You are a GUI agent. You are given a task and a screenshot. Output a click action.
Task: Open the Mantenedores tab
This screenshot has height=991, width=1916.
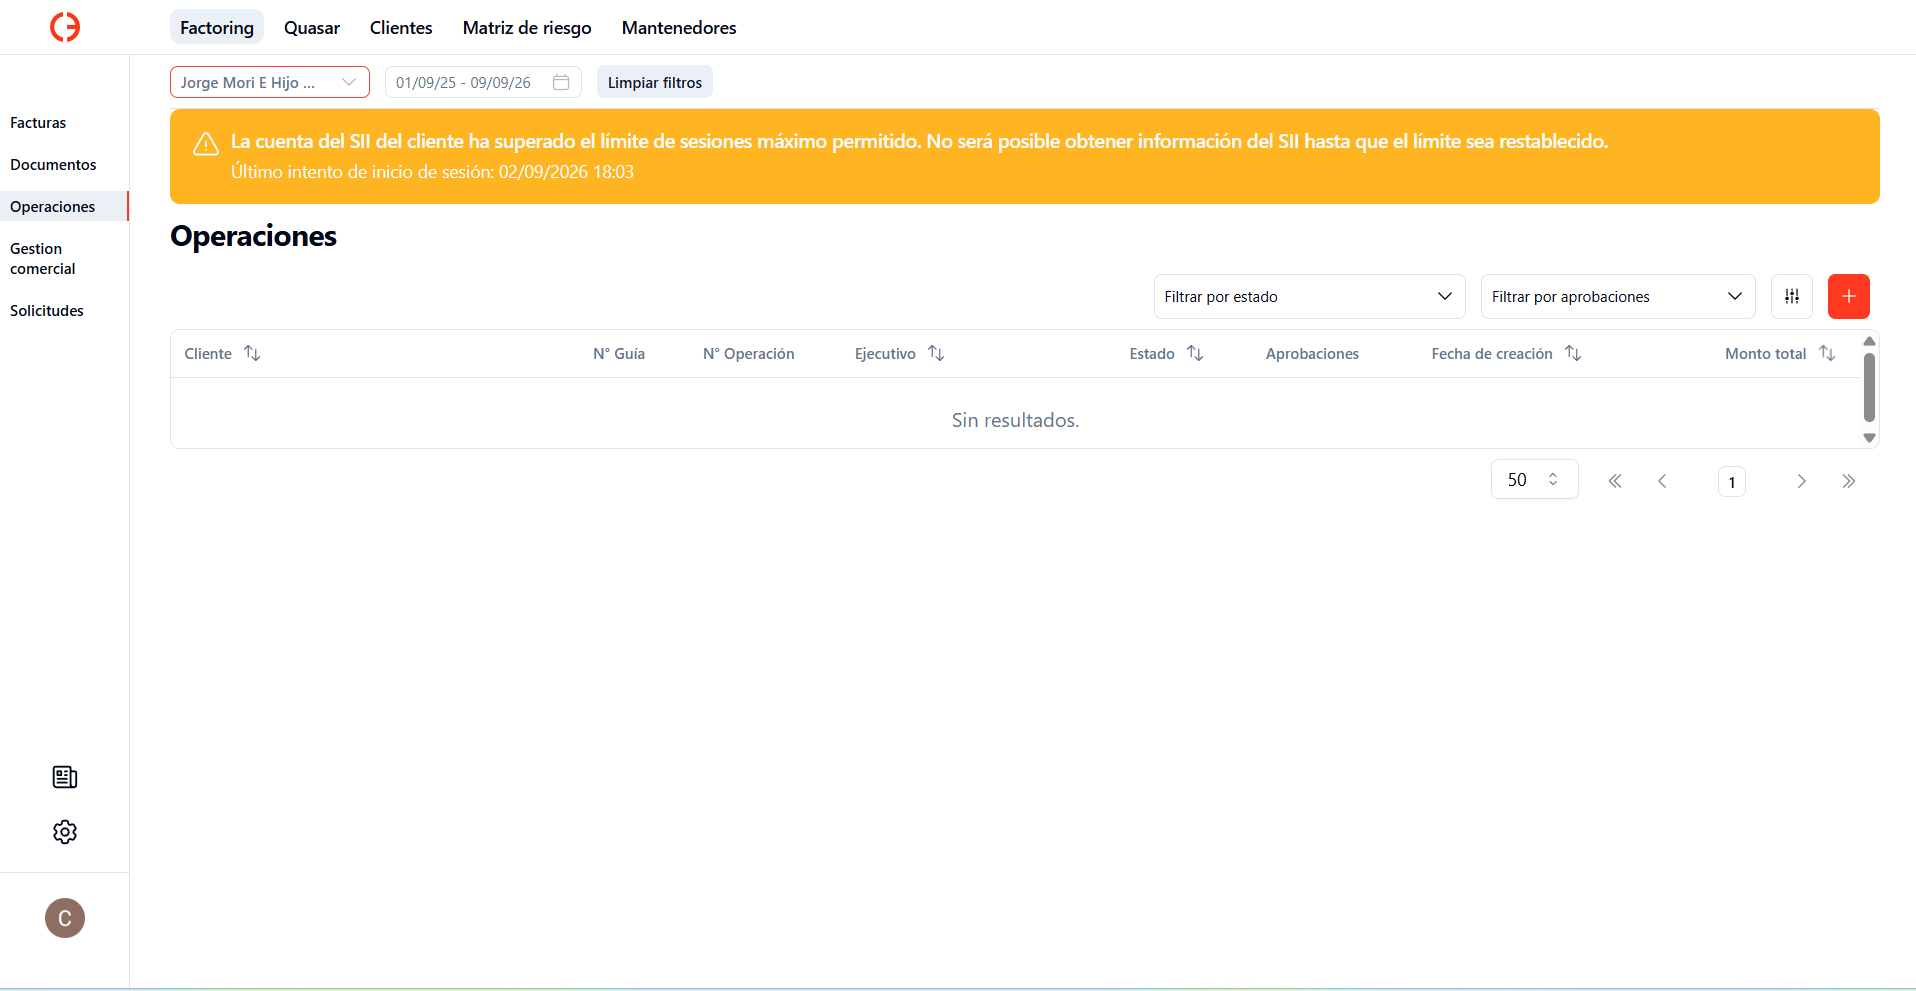coord(679,27)
